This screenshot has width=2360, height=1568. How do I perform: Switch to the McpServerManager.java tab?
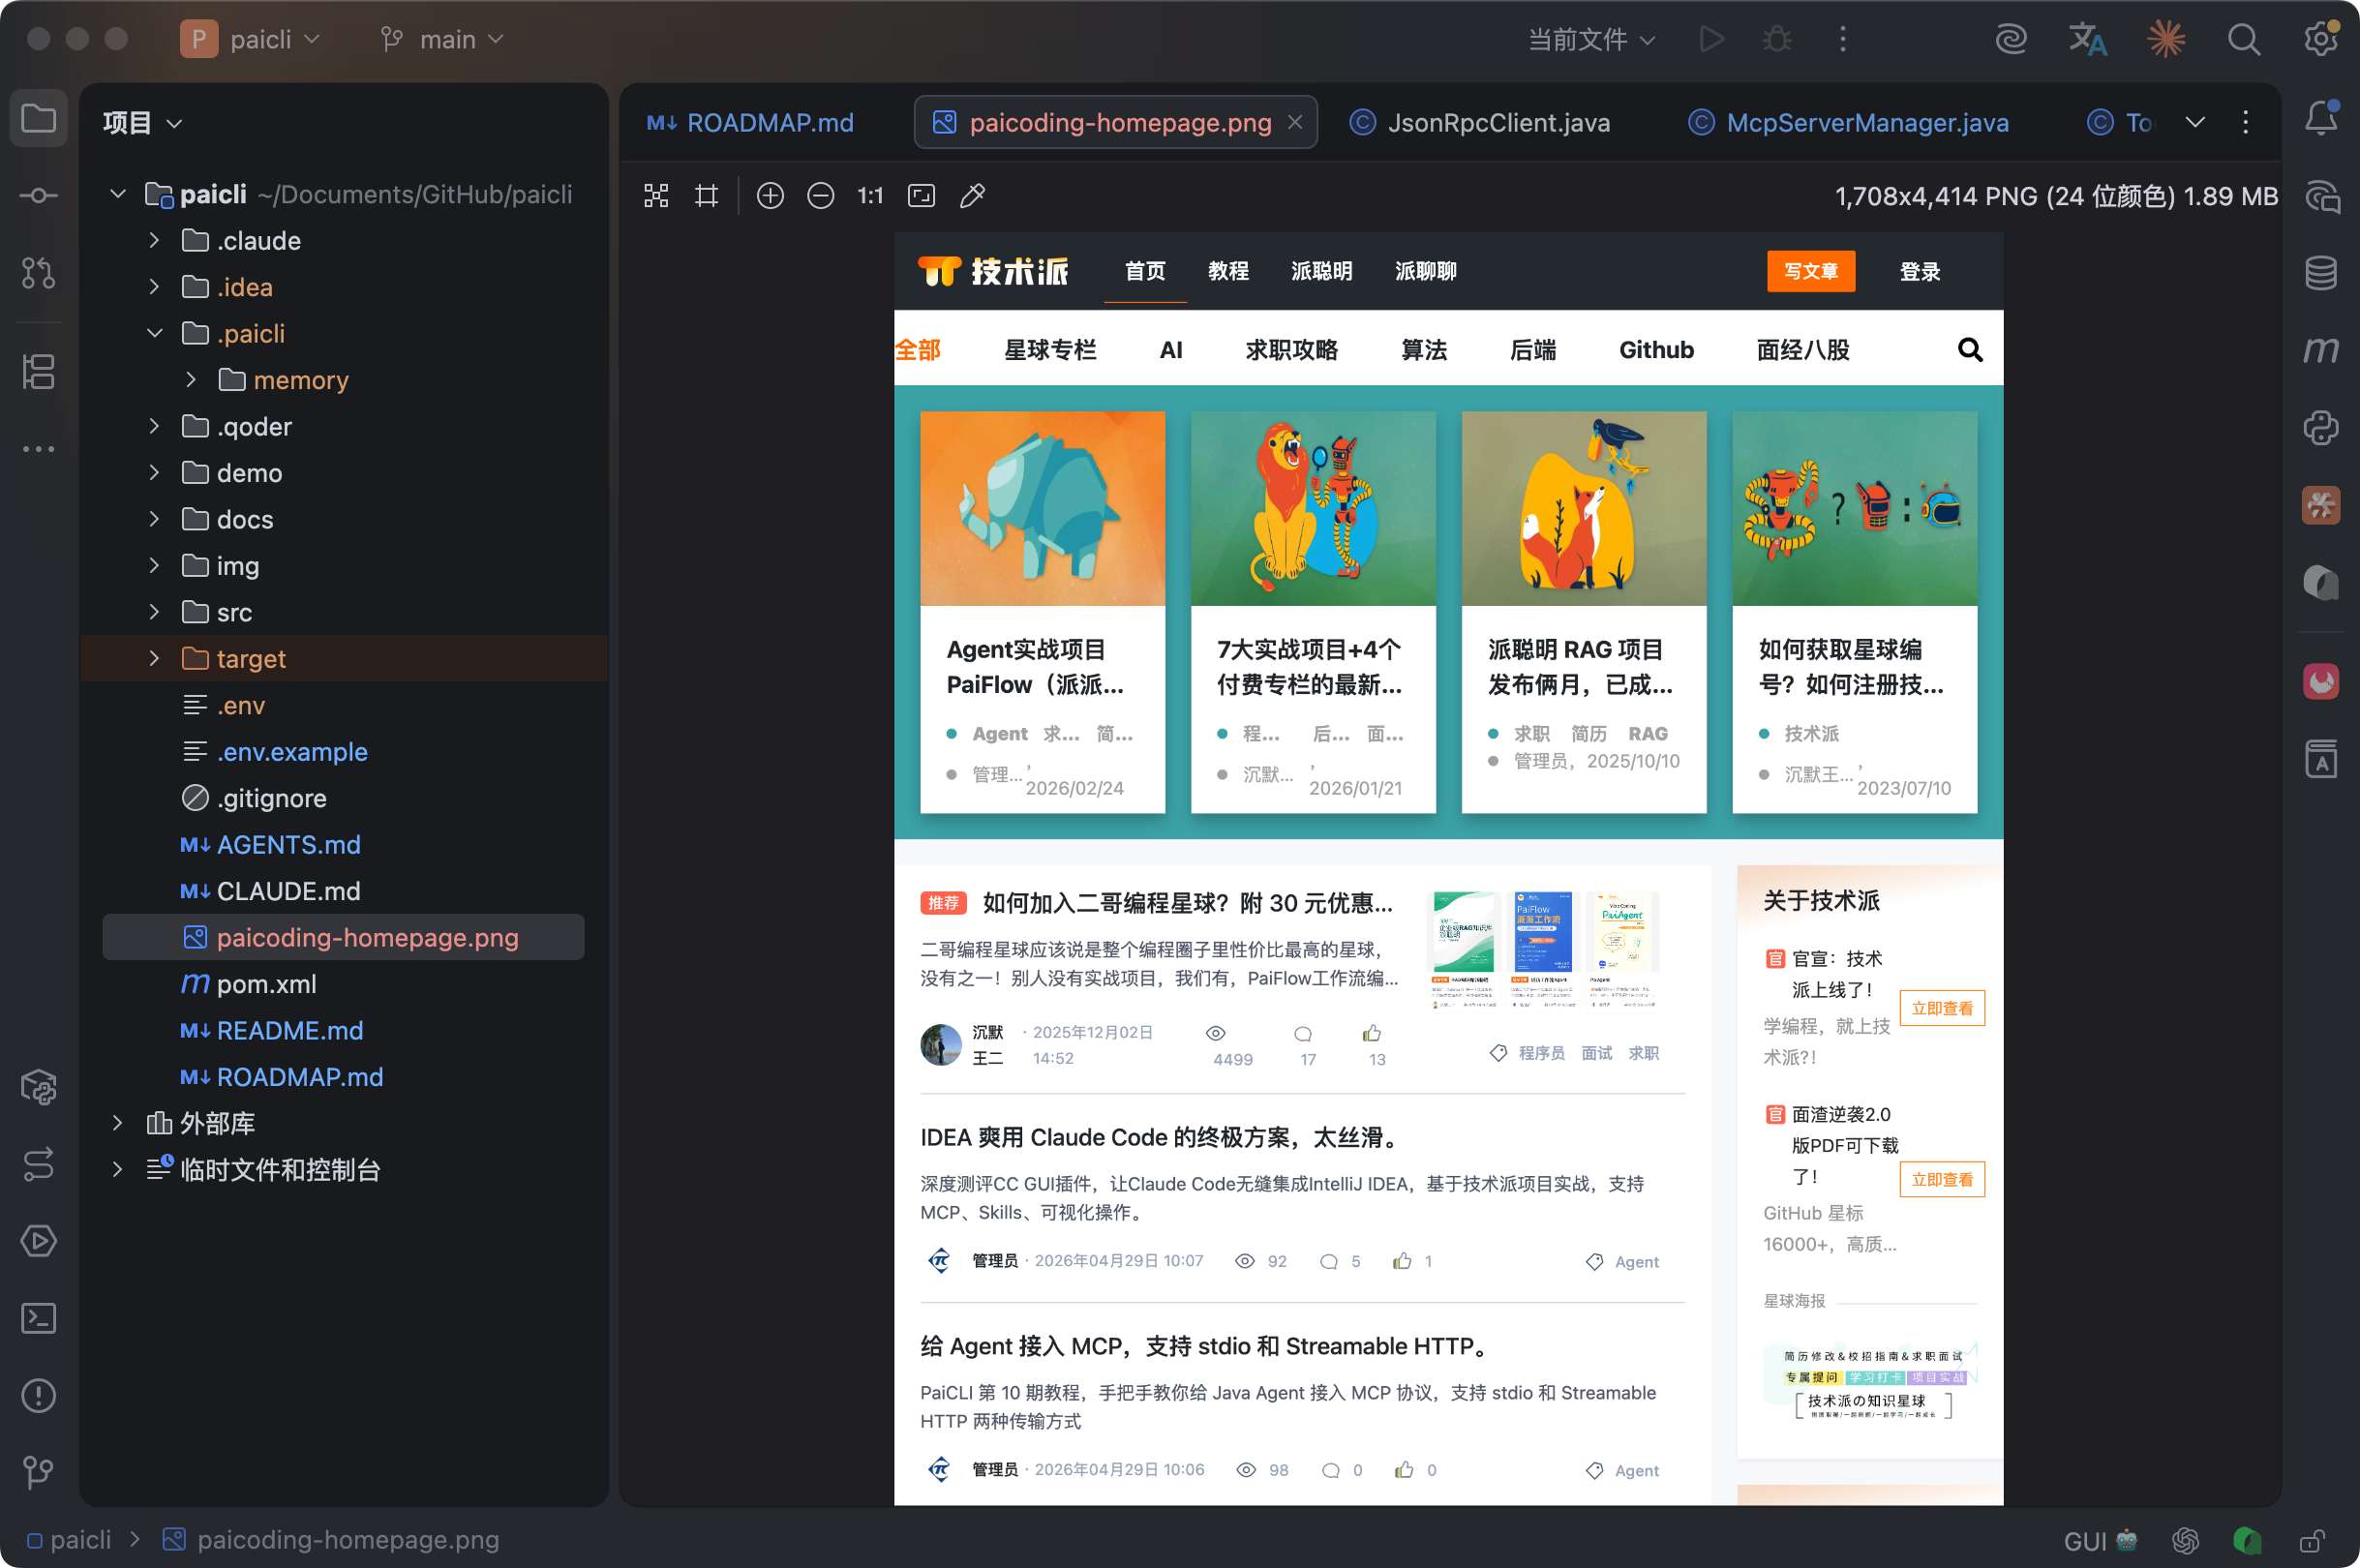tap(1849, 122)
